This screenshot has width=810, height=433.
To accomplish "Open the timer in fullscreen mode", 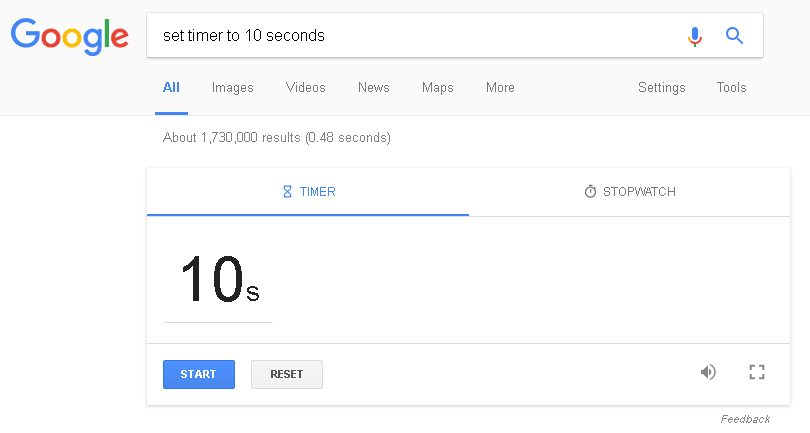I will pos(757,372).
